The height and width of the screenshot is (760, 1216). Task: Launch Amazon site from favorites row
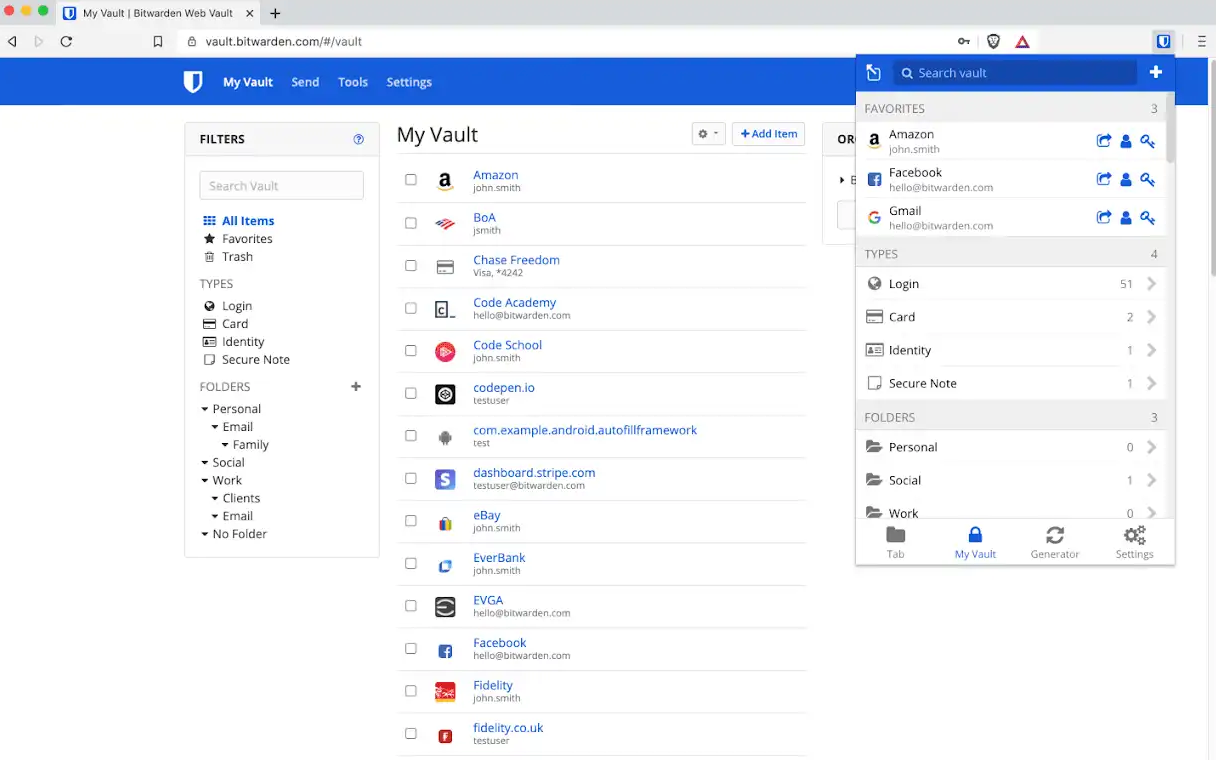(1103, 142)
